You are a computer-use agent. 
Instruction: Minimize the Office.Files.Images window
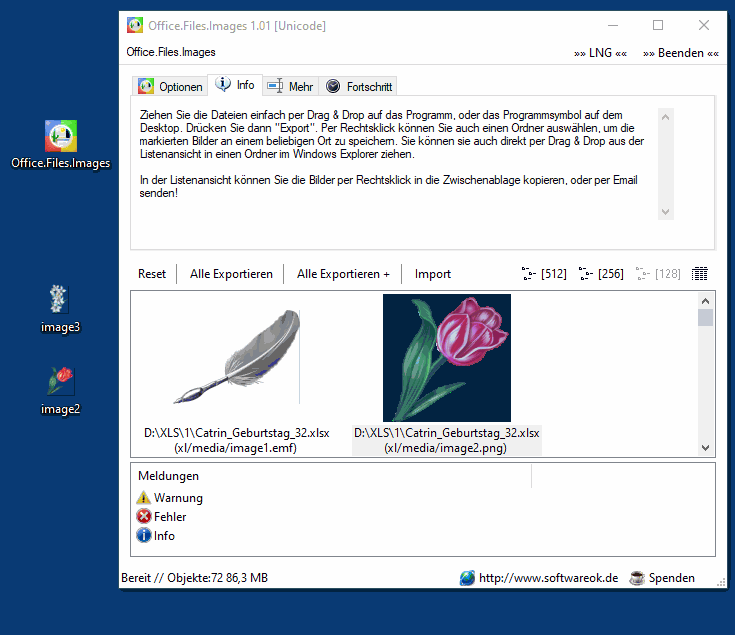point(613,25)
